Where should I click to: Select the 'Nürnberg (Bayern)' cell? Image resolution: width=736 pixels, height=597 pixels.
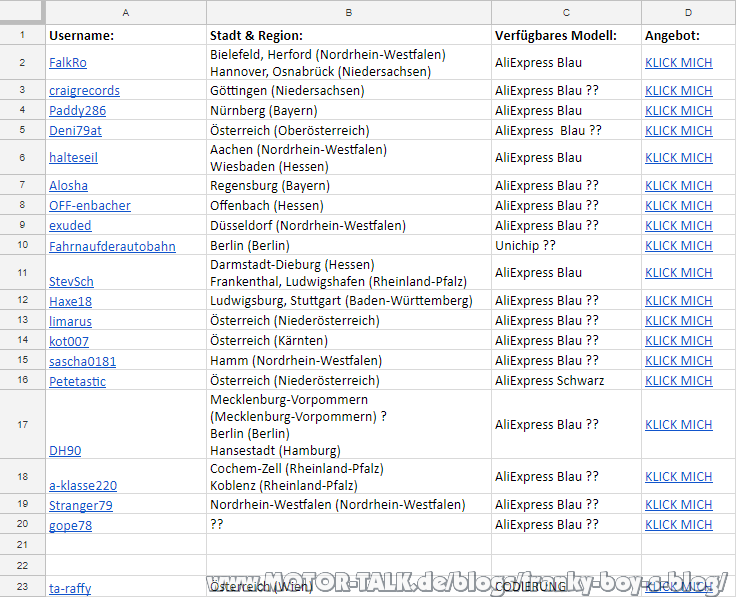tap(349, 110)
